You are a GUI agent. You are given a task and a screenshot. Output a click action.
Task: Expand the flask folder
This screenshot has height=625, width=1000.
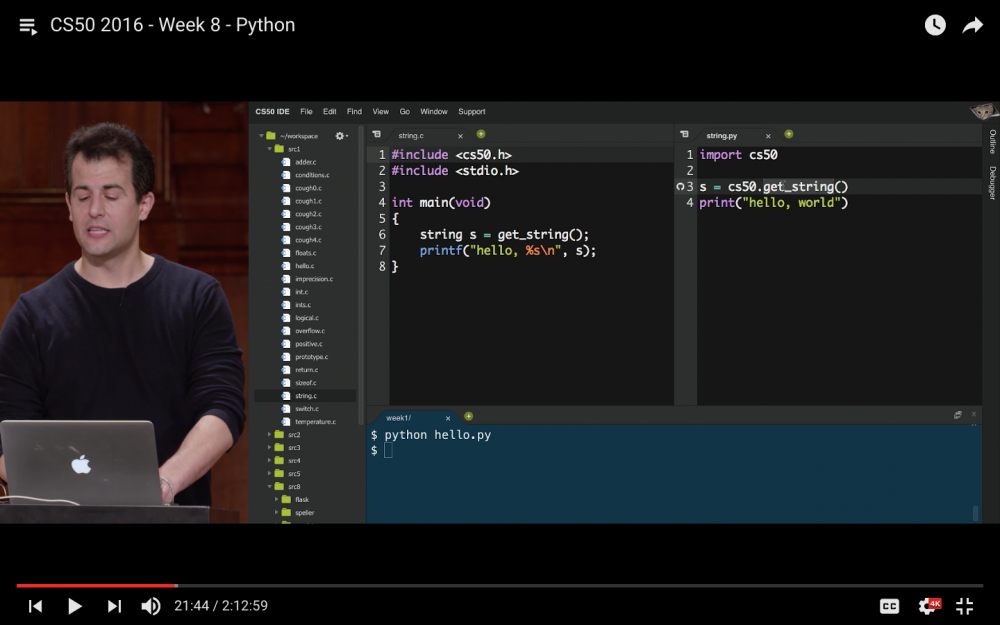pyautogui.click(x=276, y=499)
